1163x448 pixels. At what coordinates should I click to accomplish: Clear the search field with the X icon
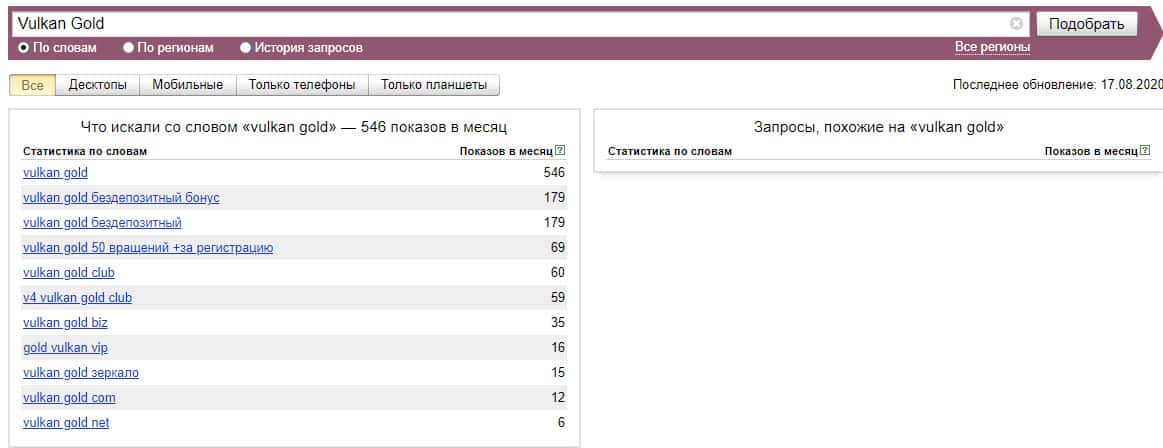(1016, 23)
